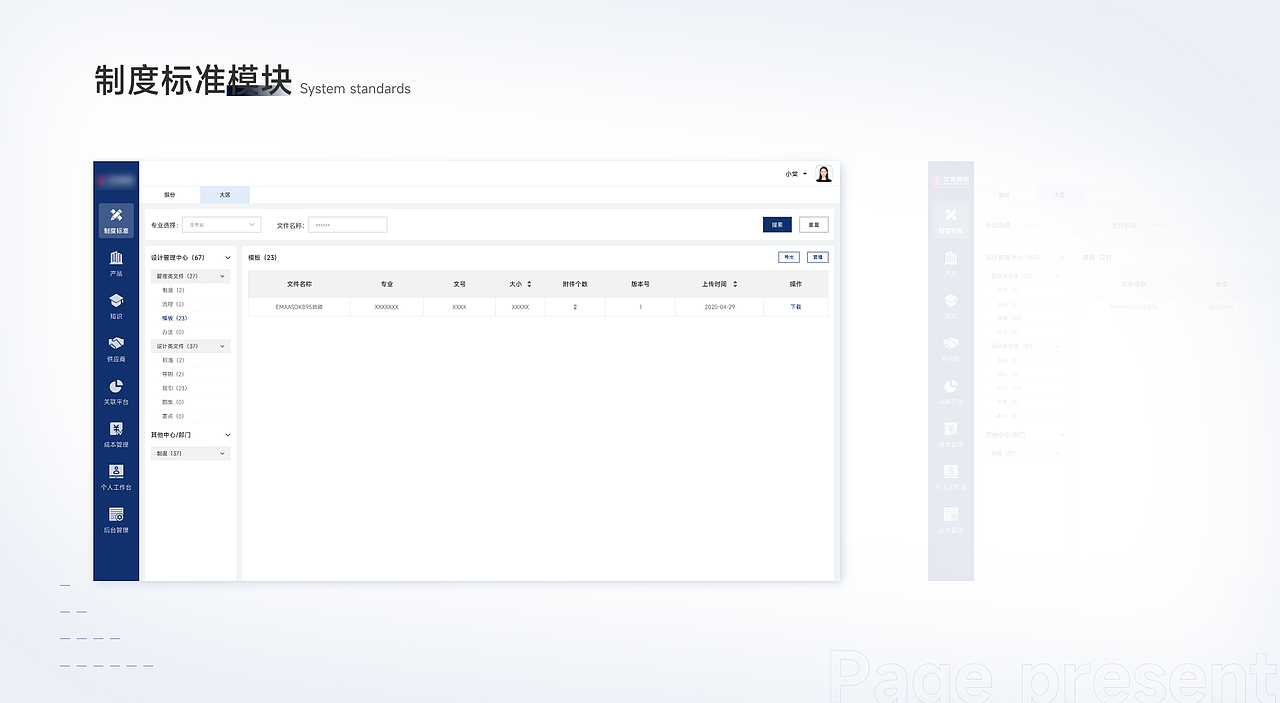Open 成本管理 yen icon in sidebar
1280x703 pixels.
(x=116, y=435)
